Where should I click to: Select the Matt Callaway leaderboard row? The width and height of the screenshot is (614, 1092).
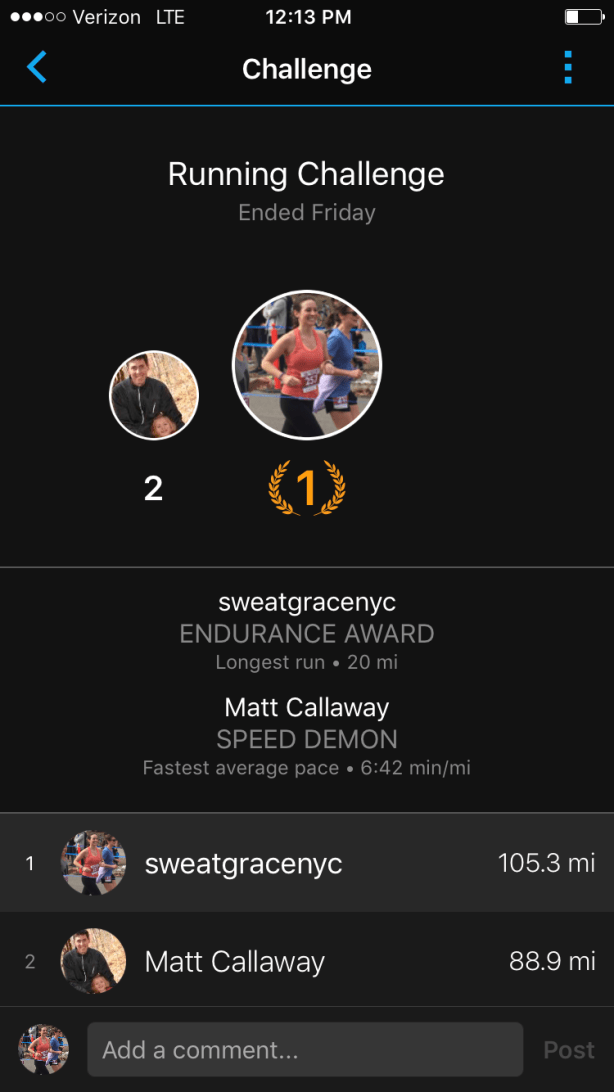tap(307, 961)
